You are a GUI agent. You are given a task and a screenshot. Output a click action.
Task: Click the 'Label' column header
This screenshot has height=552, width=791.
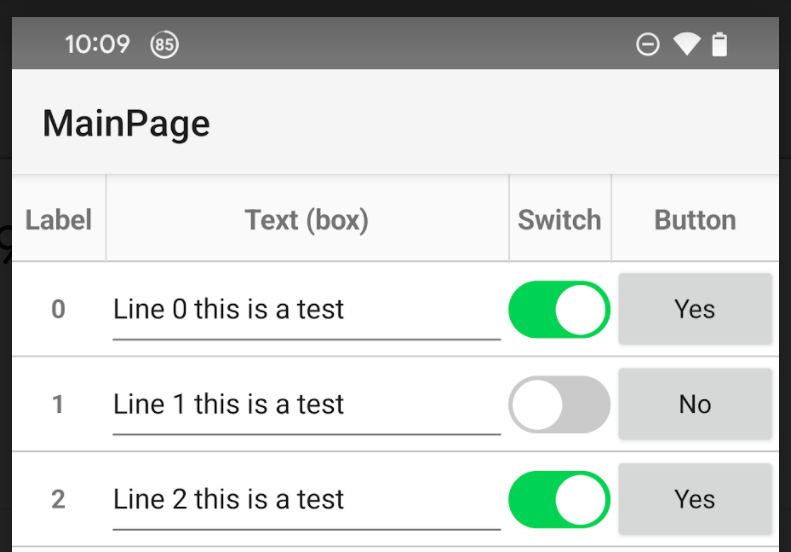point(58,220)
